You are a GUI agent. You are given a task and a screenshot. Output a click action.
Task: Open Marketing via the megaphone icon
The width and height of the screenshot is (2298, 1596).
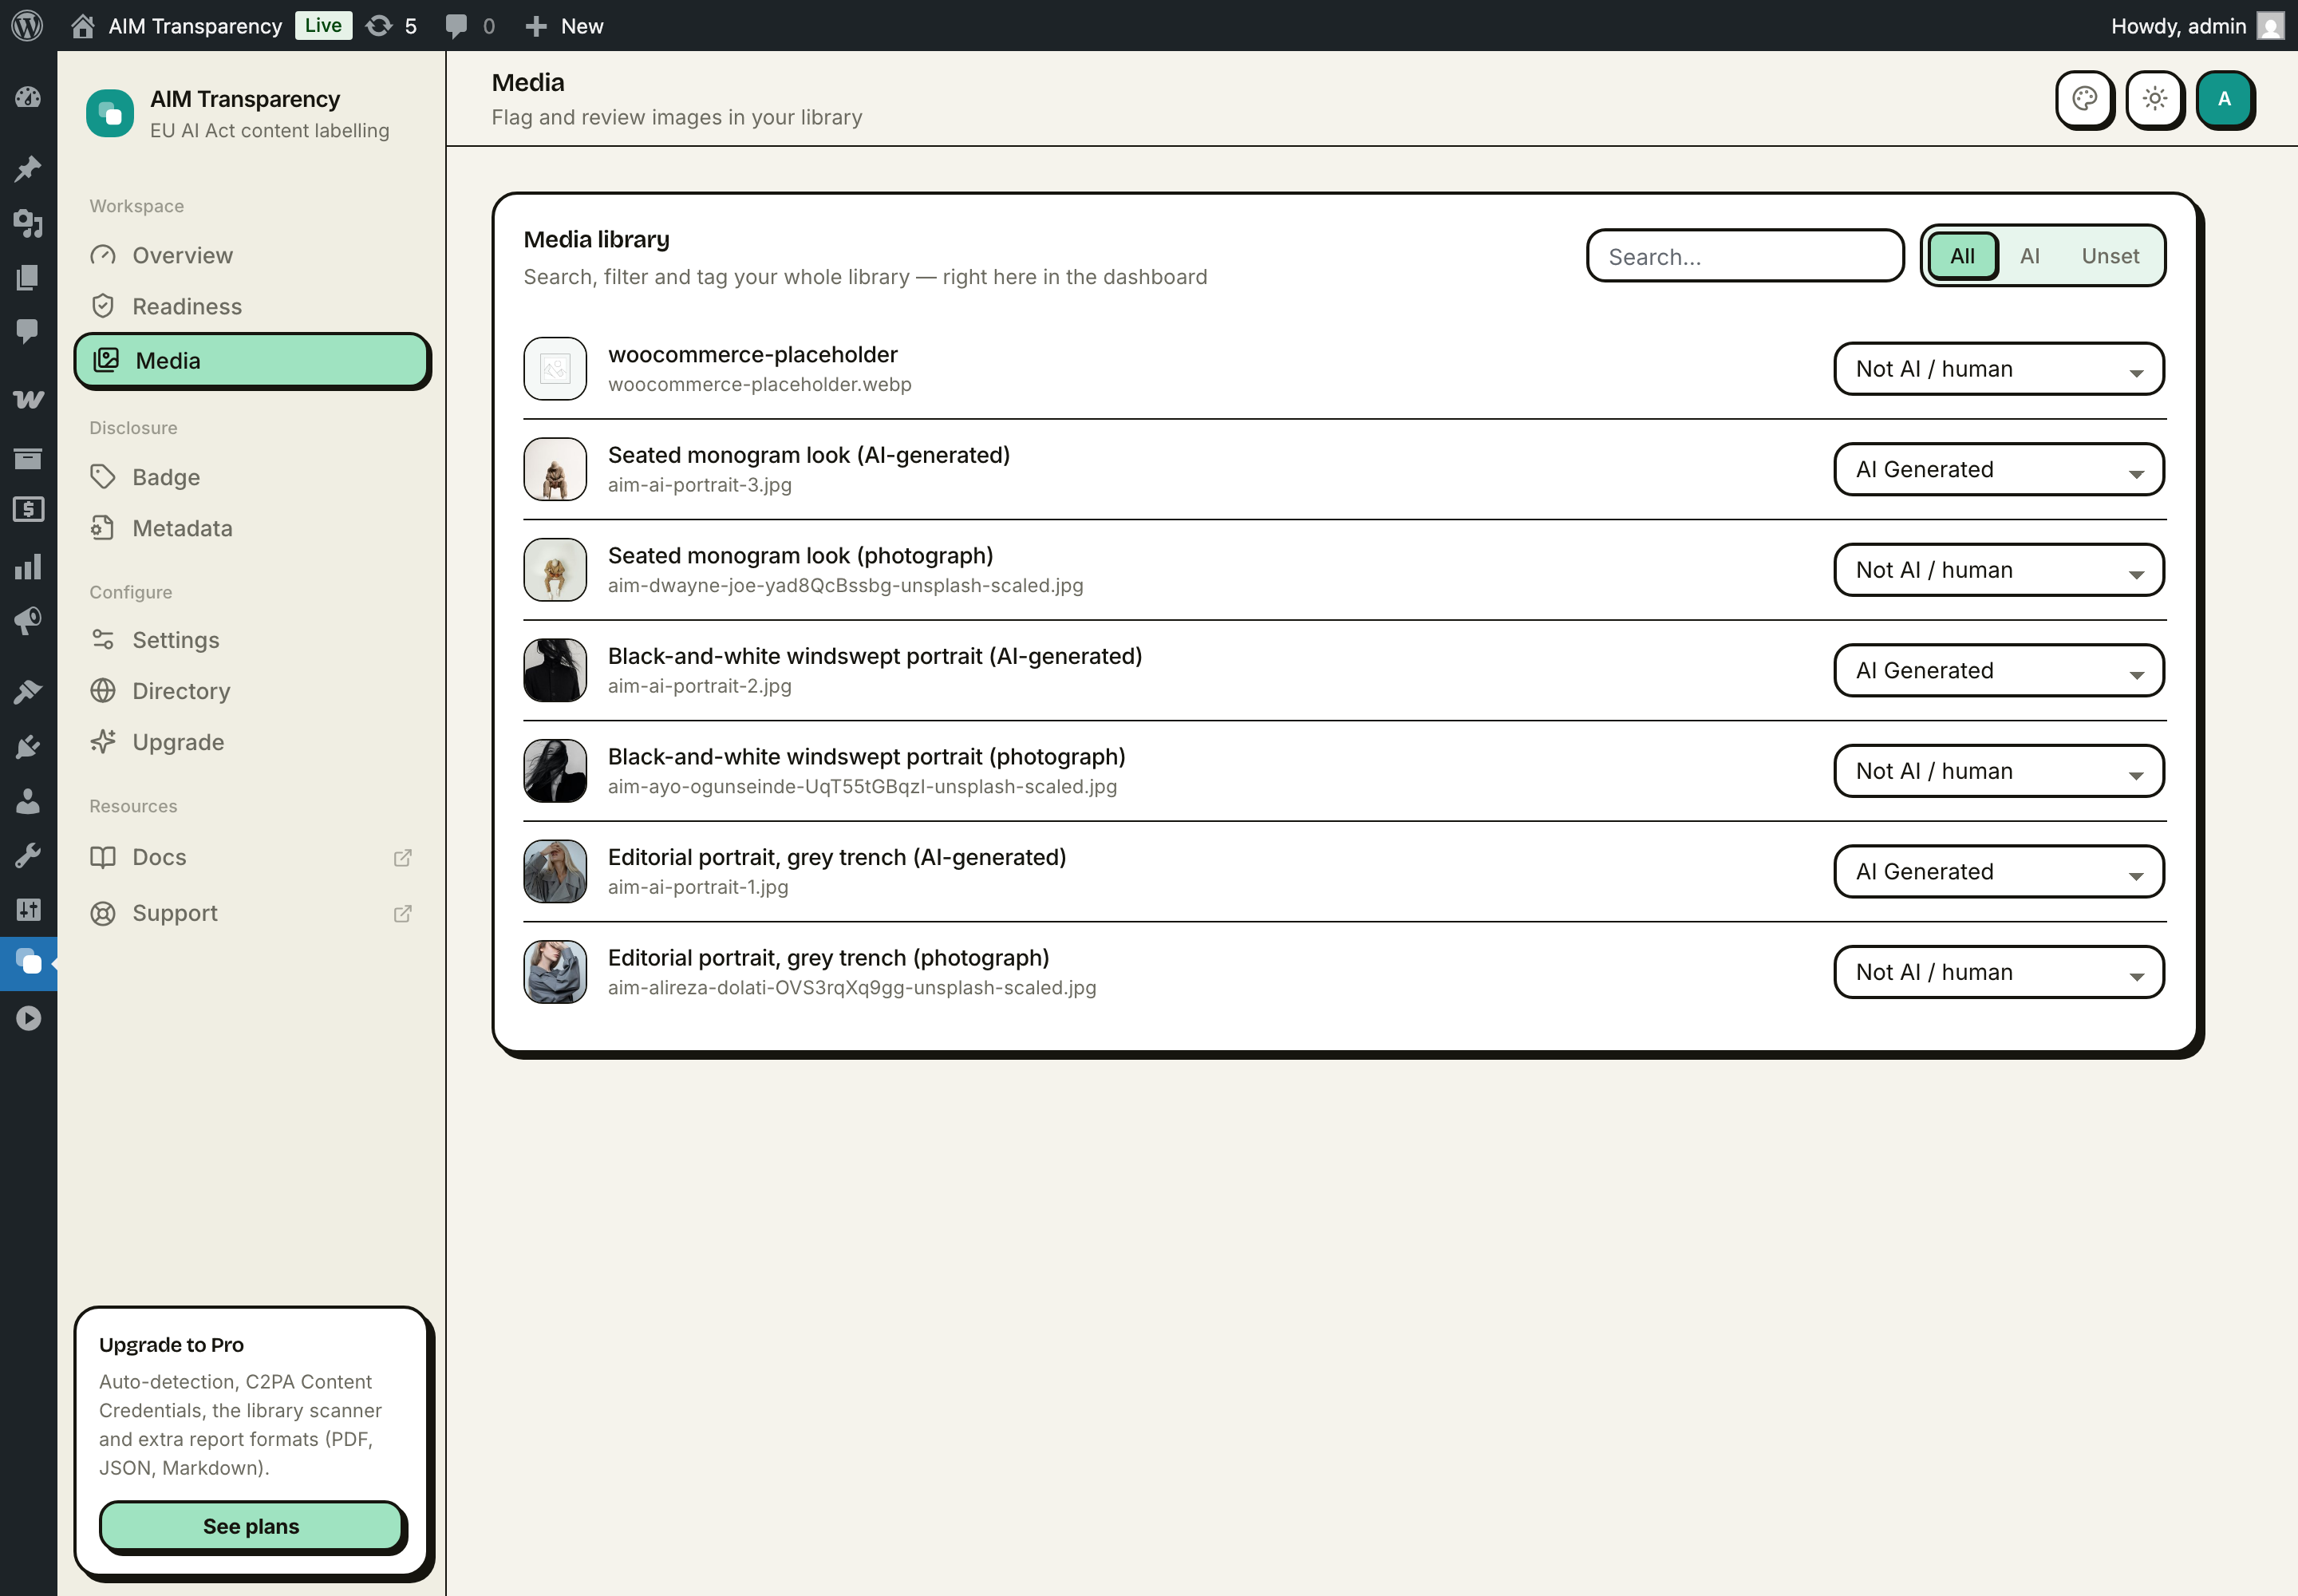[x=28, y=621]
